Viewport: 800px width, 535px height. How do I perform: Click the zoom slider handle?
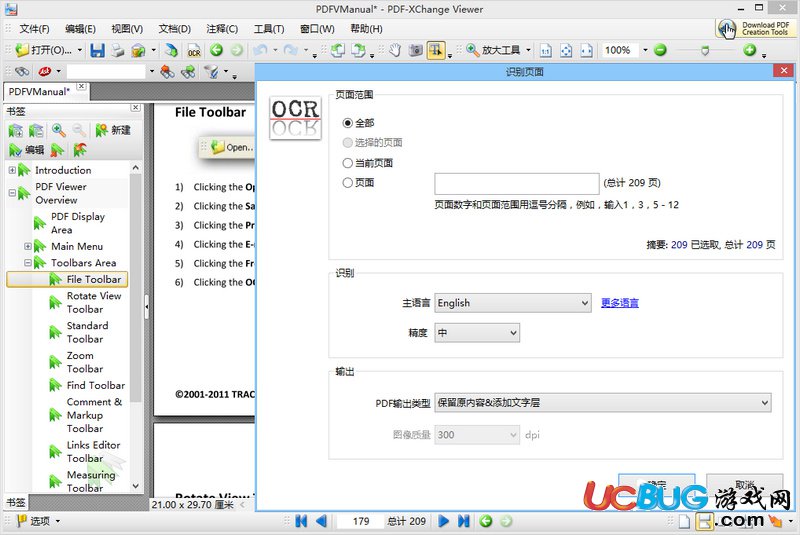pyautogui.click(x=705, y=50)
